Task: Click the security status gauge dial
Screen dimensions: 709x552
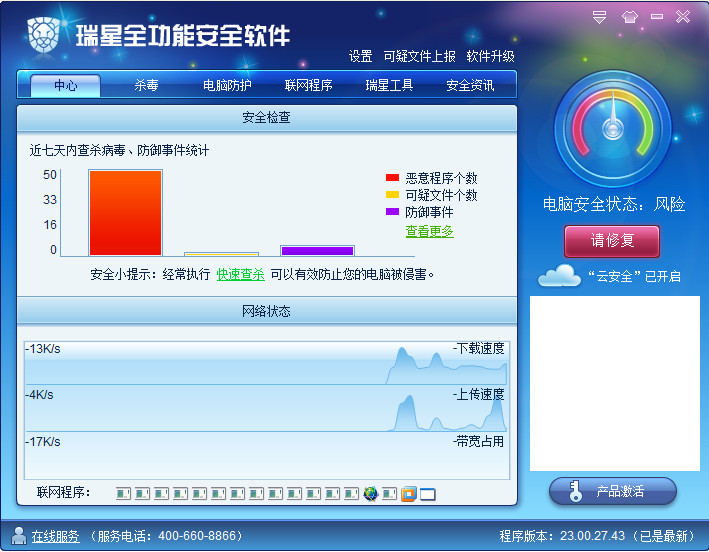Action: click(x=611, y=129)
